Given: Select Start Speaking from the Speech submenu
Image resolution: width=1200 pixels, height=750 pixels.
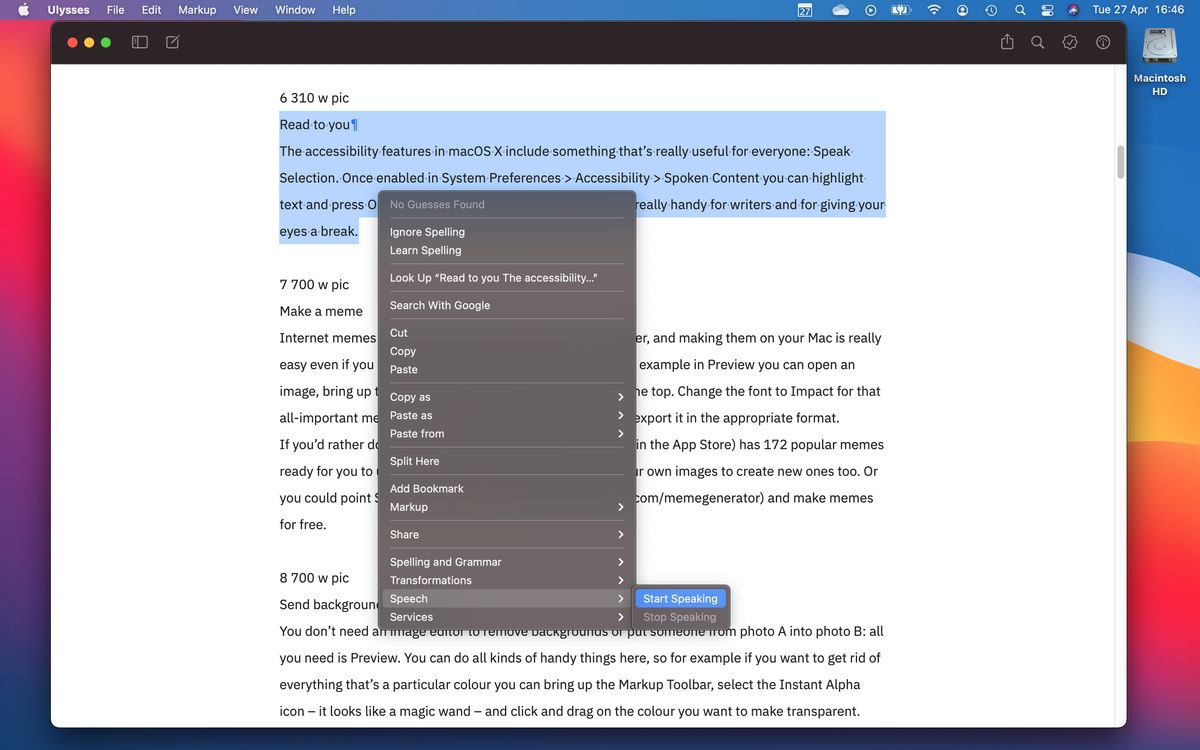Looking at the screenshot, I should point(679,598).
